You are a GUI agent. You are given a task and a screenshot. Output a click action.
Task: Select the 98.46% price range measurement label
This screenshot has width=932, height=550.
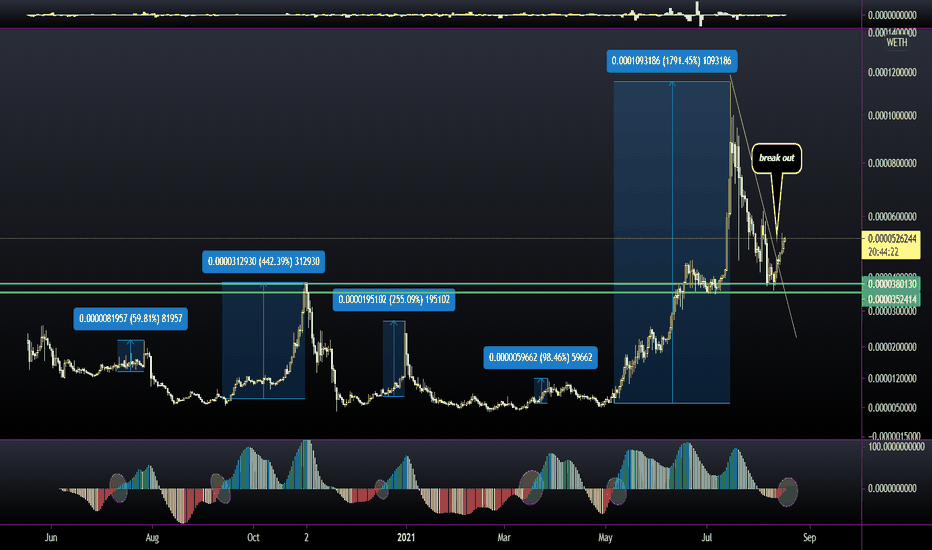[540, 357]
